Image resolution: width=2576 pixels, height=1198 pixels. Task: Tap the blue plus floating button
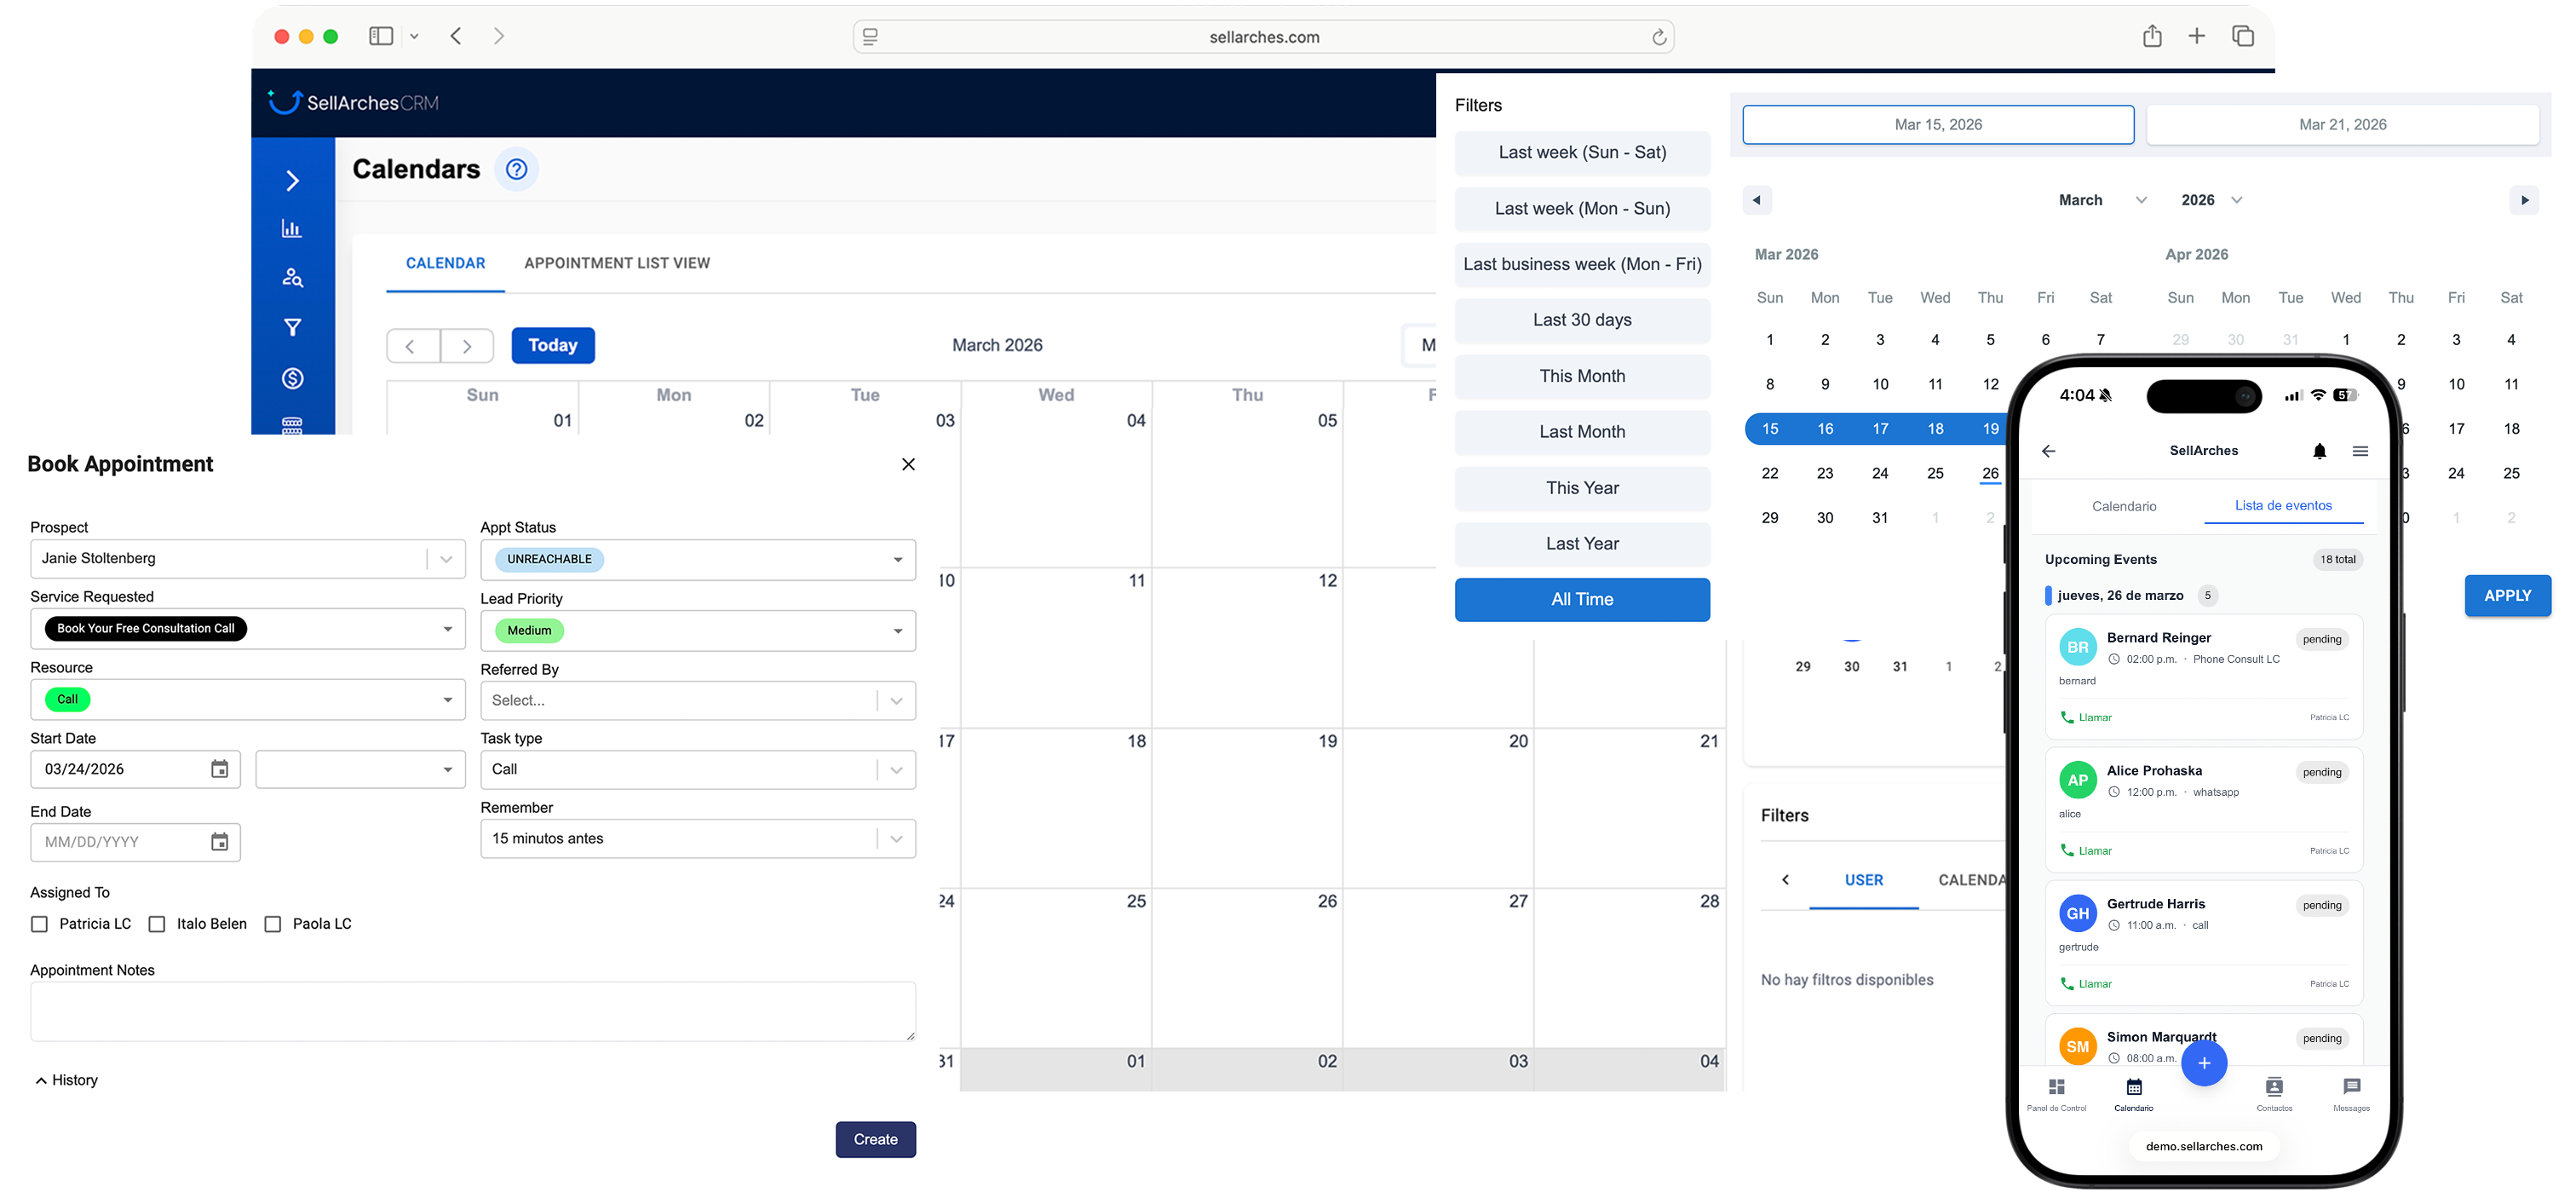click(2203, 1063)
